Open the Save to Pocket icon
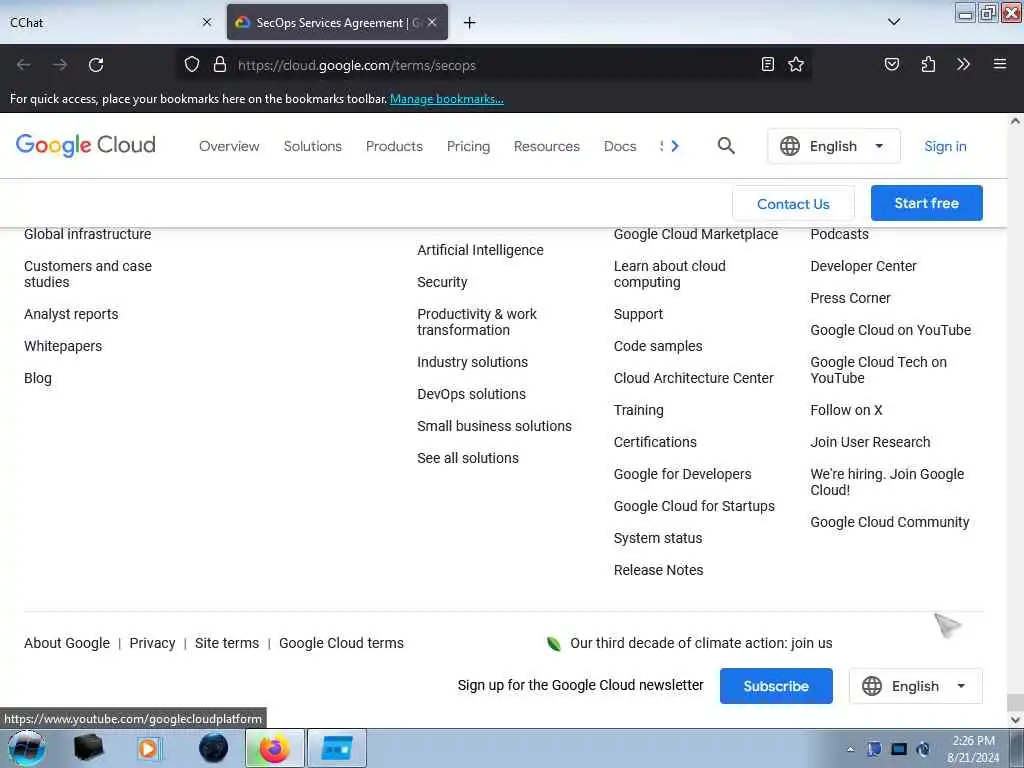Screen dimensions: 1024x768 [891, 64]
